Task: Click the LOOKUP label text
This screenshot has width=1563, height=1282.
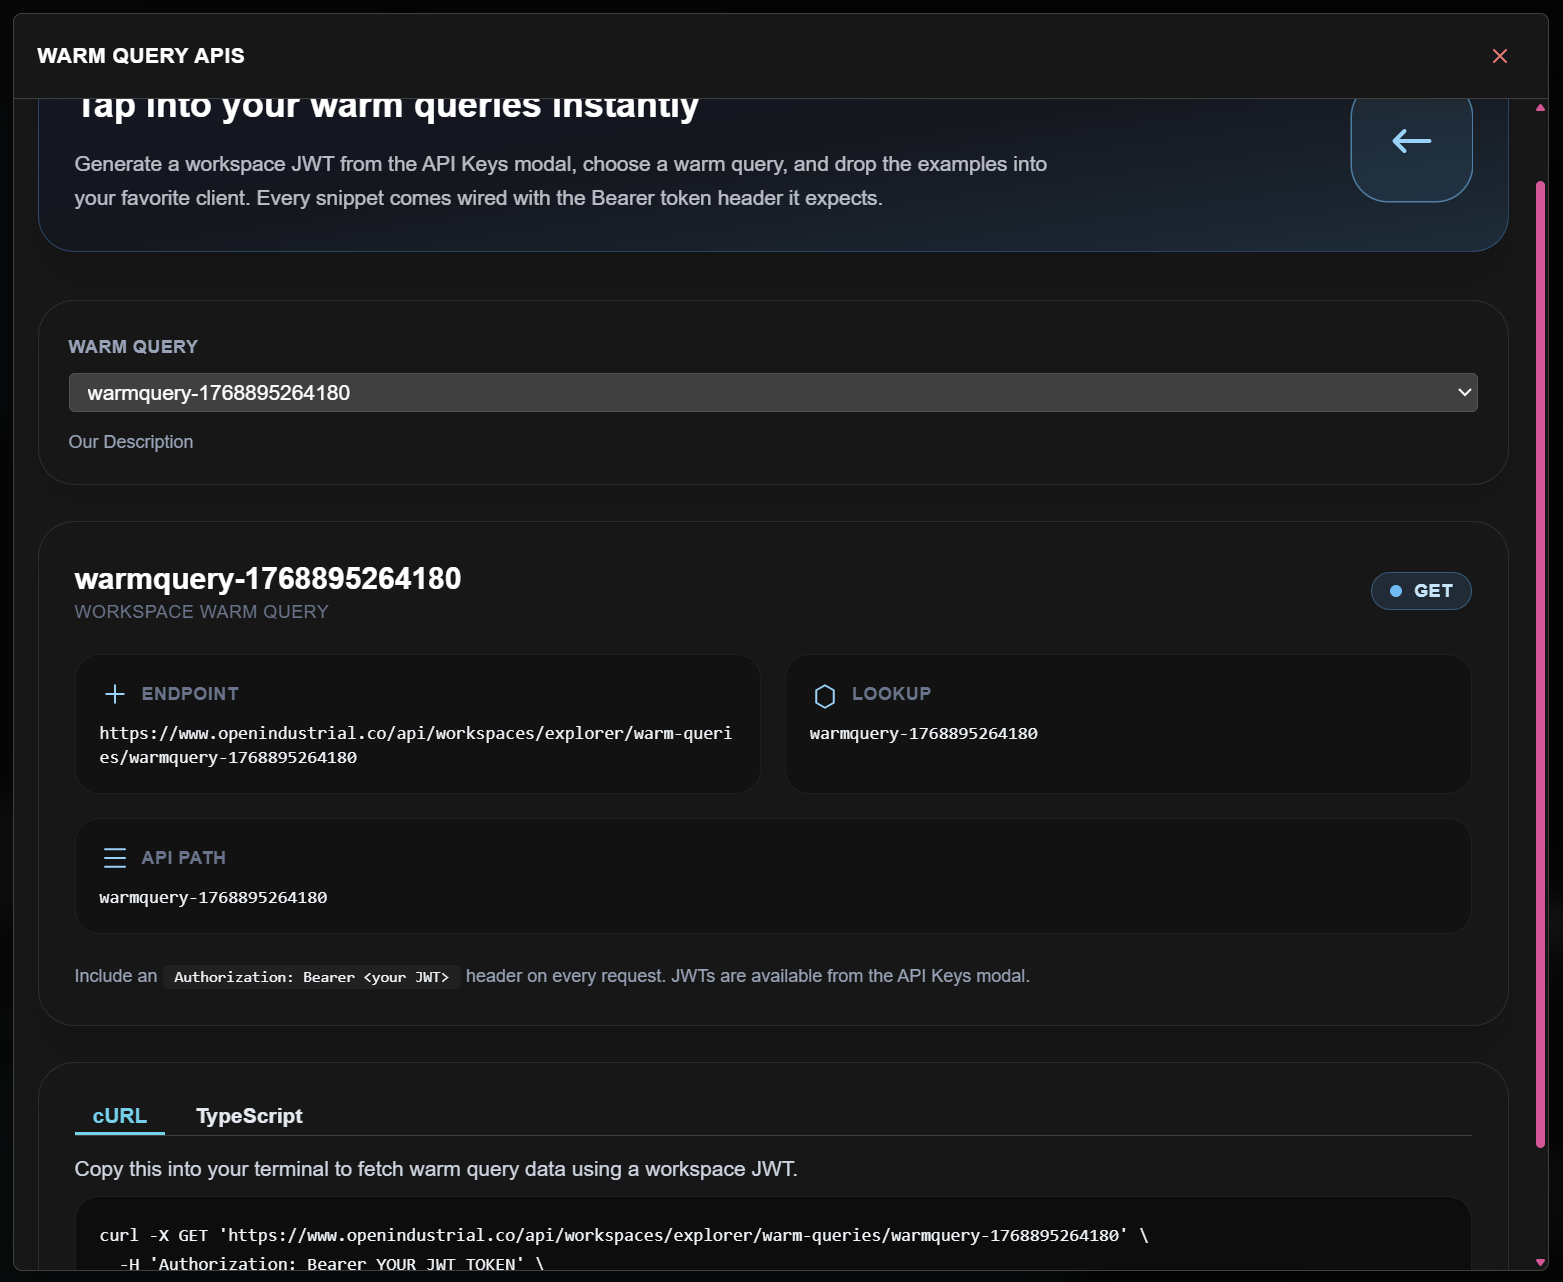Action: click(891, 694)
